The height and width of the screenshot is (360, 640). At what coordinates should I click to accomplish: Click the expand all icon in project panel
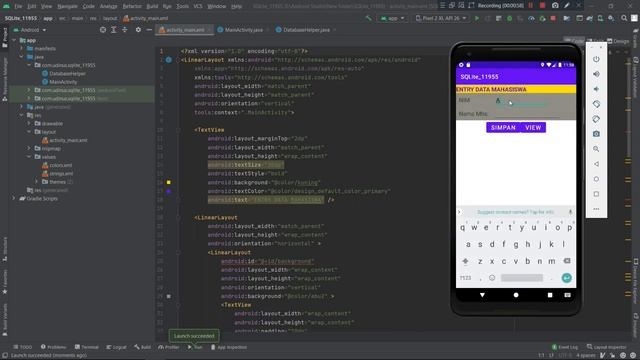tap(114, 30)
